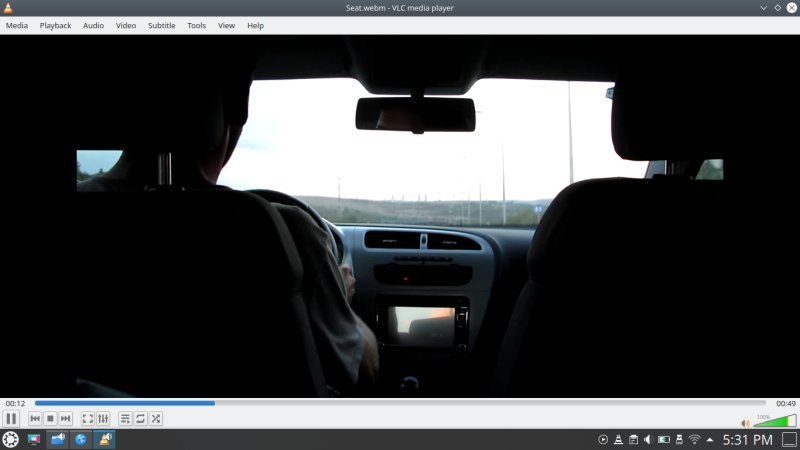Open the system volume tray icon

coord(648,439)
